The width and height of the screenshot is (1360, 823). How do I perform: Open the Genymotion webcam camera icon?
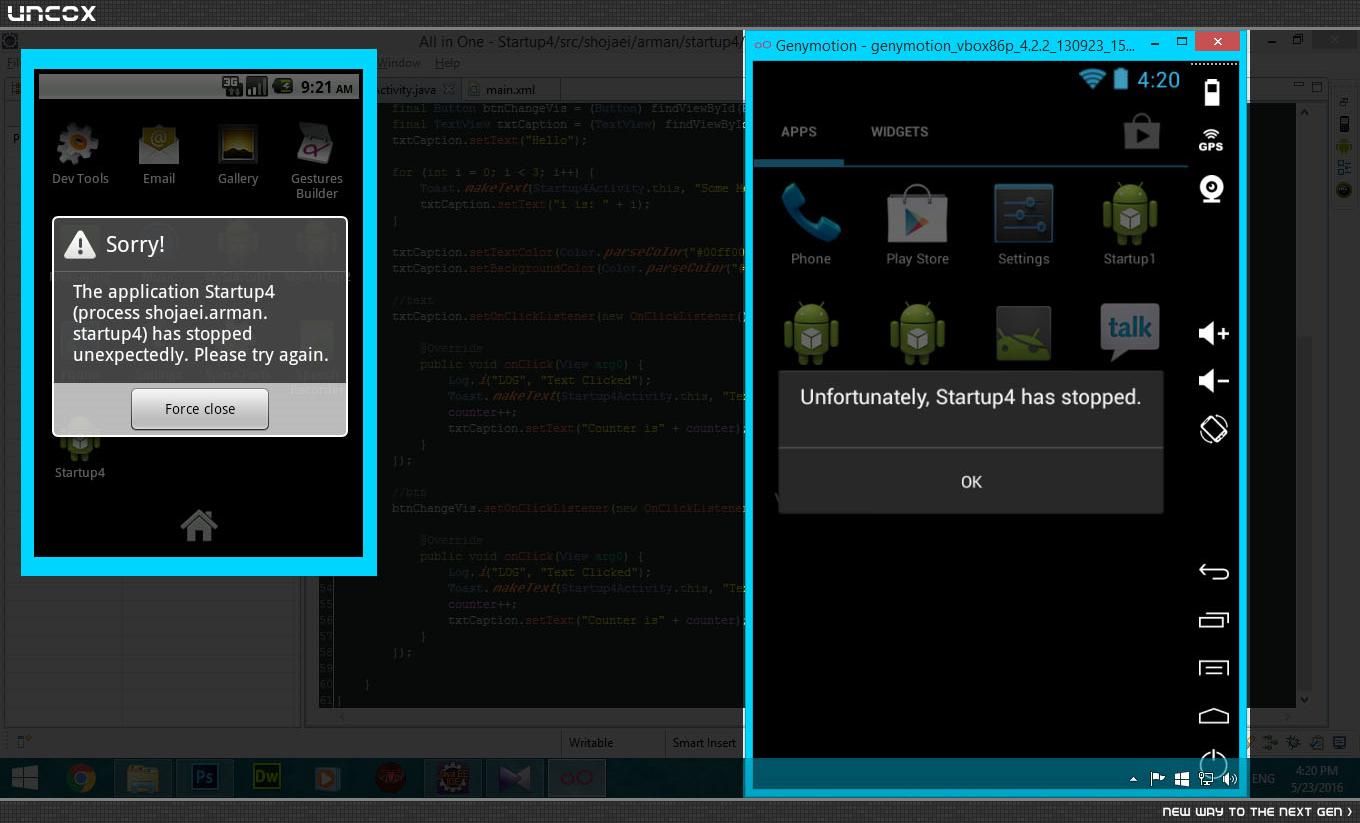(x=1212, y=188)
